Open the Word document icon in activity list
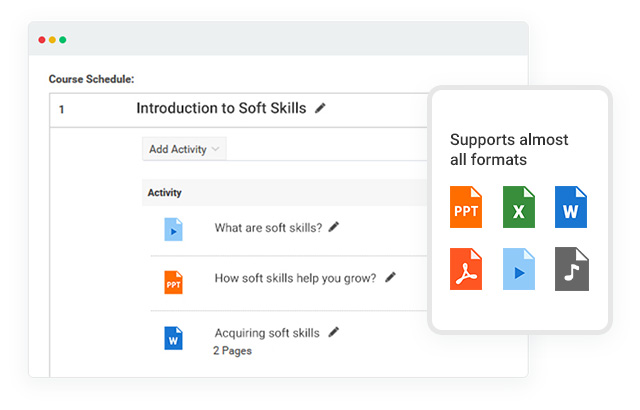The width and height of the screenshot is (640, 410). pyautogui.click(x=174, y=337)
